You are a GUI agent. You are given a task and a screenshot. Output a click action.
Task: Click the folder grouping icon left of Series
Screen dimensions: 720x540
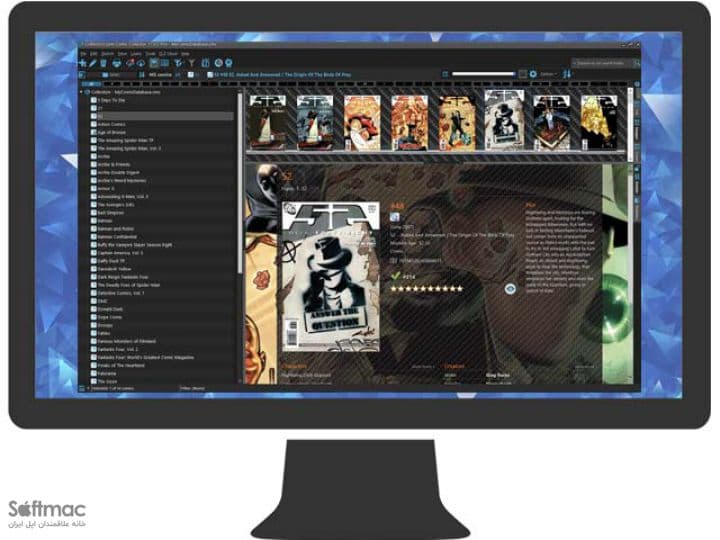pyautogui.click(x=105, y=75)
